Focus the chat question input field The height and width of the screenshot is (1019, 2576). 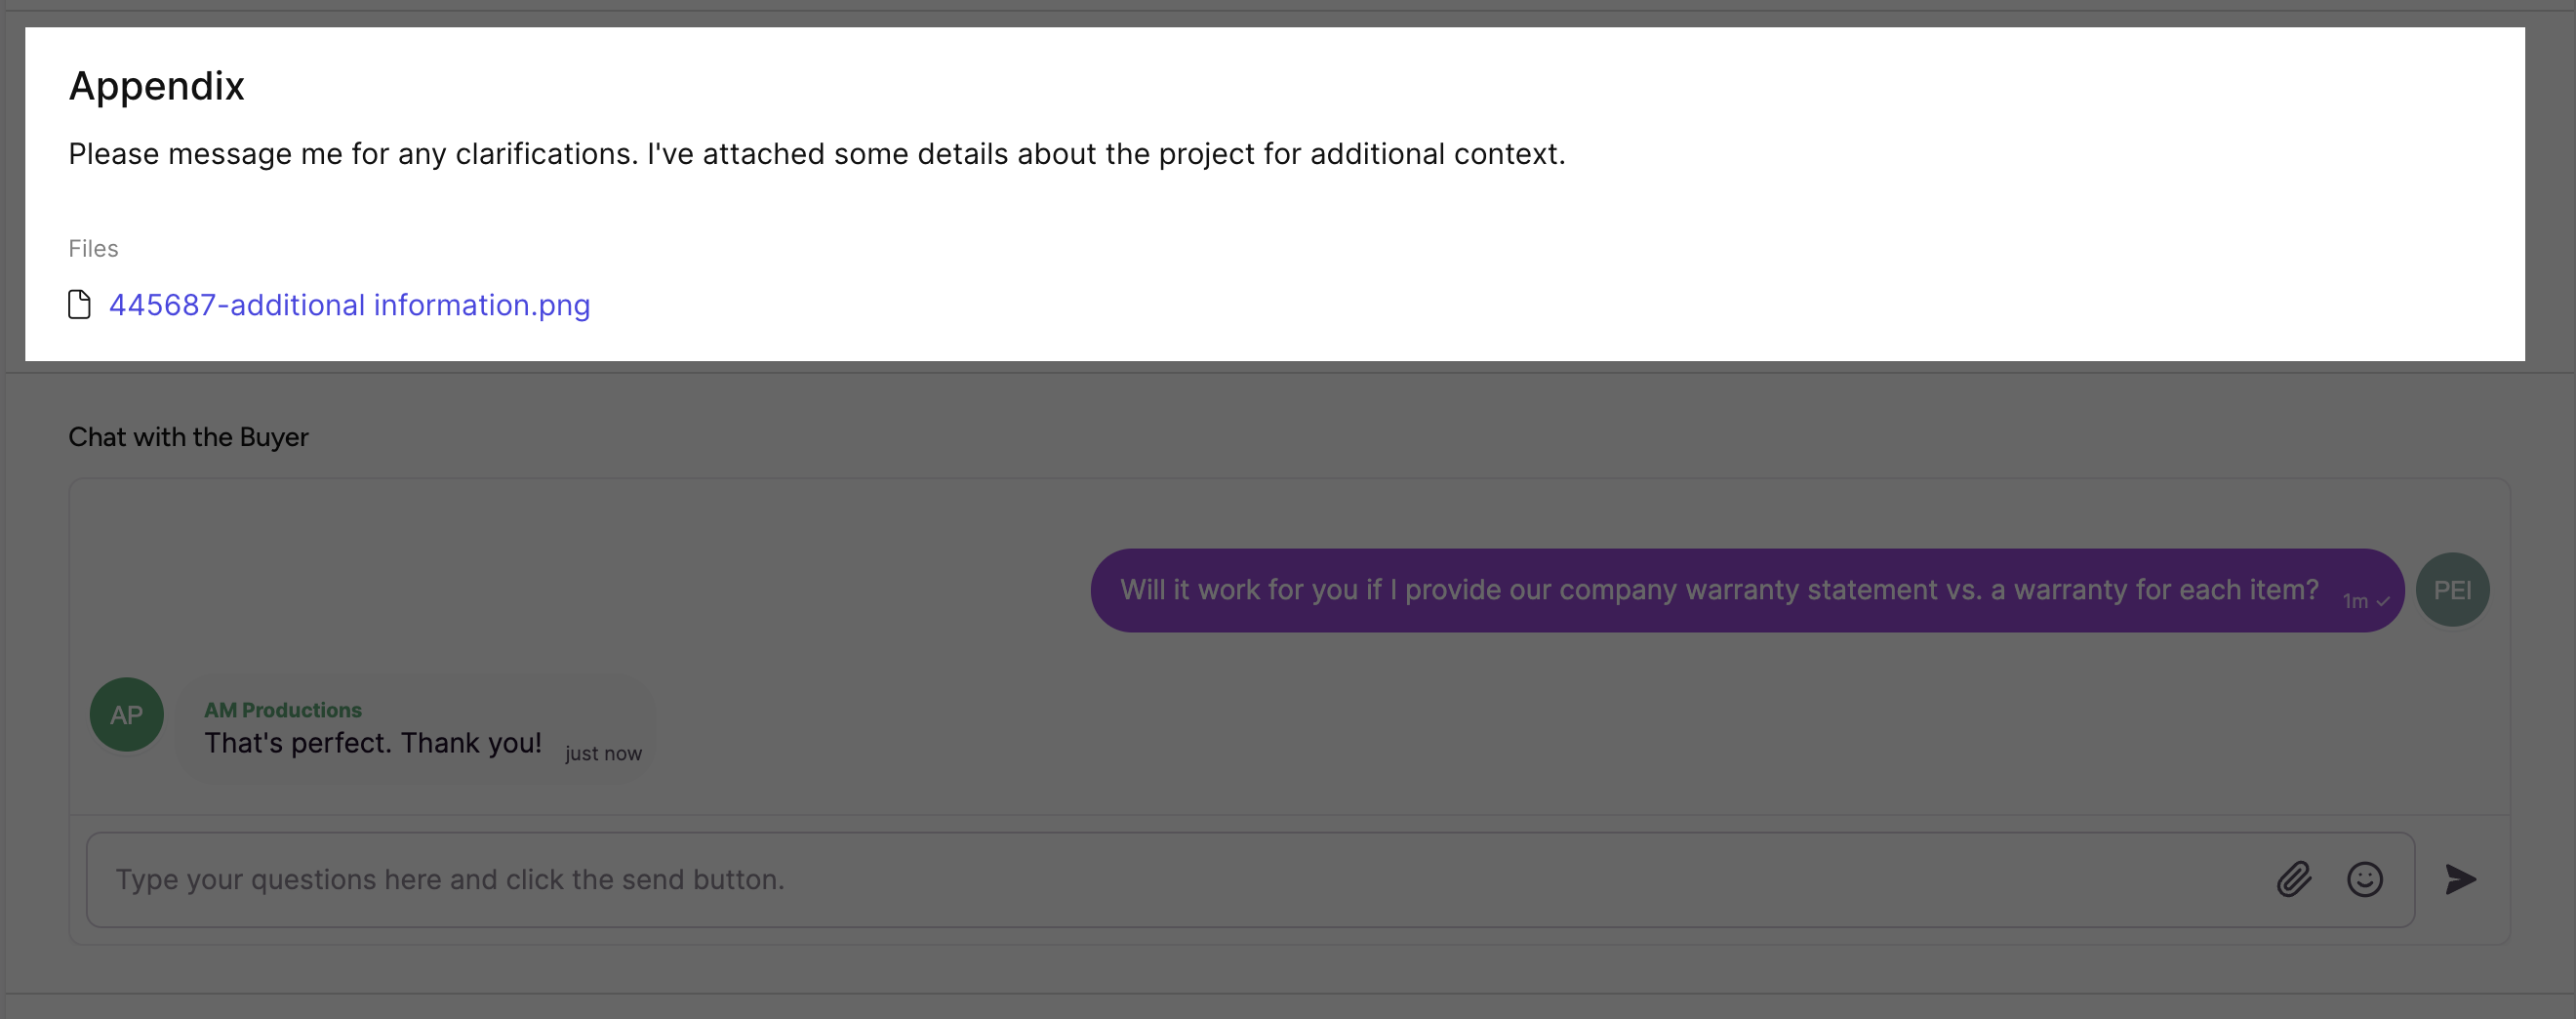1150,879
